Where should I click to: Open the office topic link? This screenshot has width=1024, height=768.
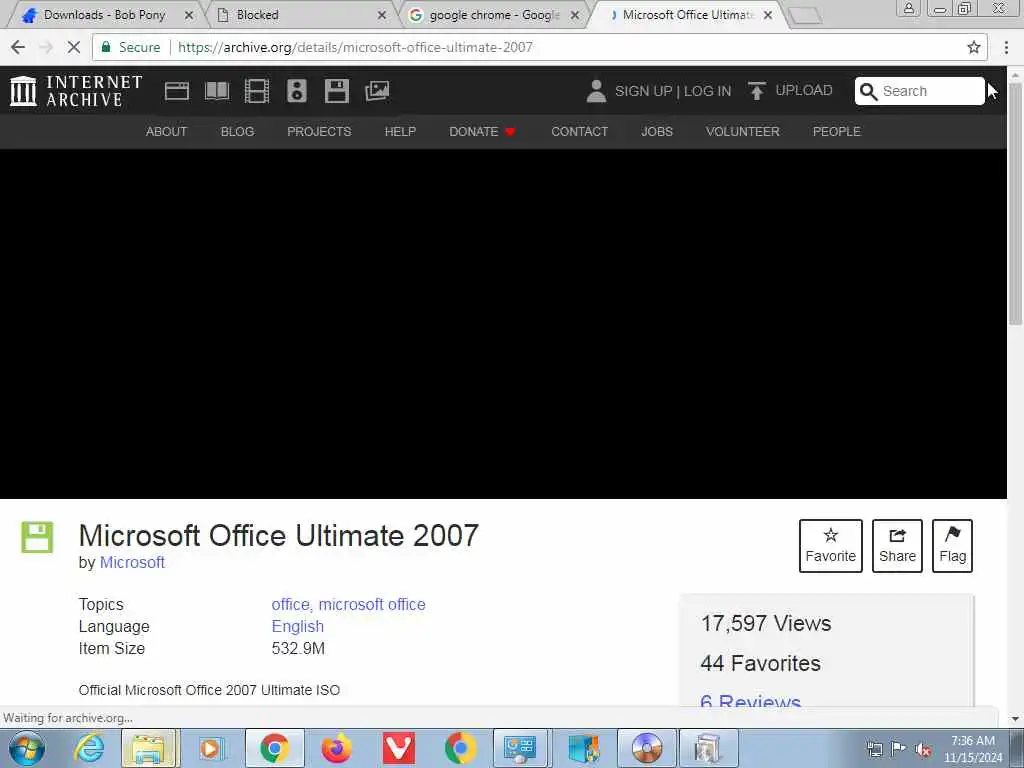pyautogui.click(x=291, y=605)
